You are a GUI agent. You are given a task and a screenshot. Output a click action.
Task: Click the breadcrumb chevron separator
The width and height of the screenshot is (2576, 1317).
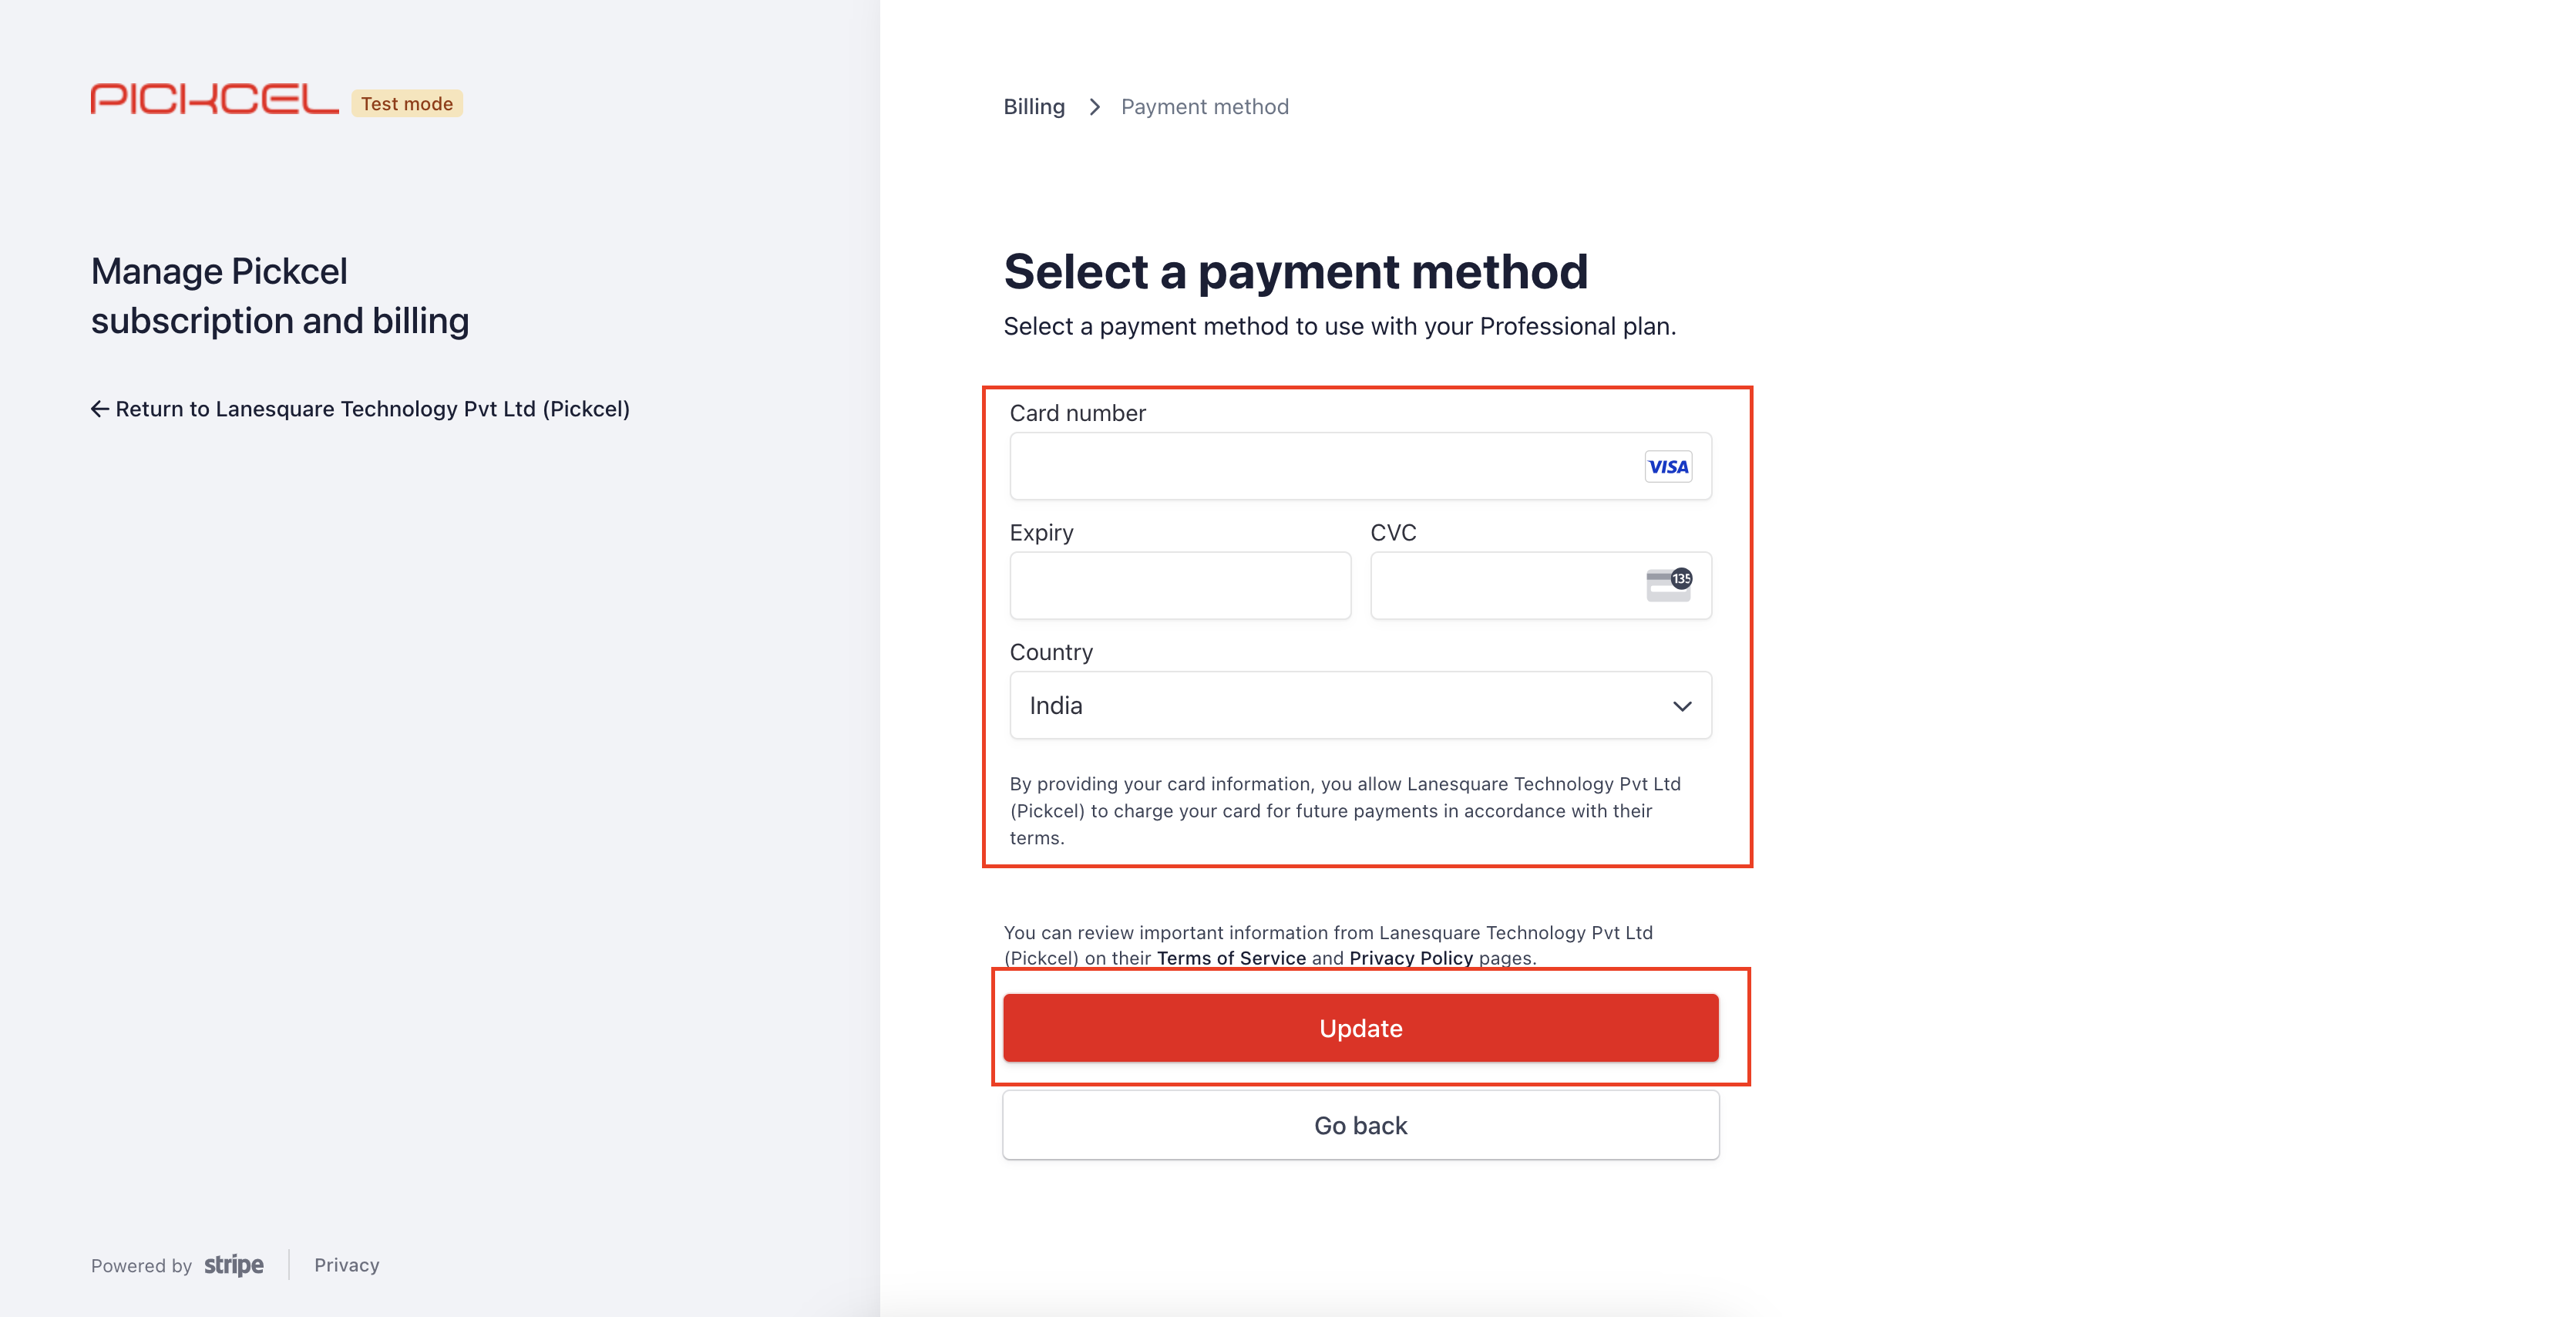[1095, 107]
